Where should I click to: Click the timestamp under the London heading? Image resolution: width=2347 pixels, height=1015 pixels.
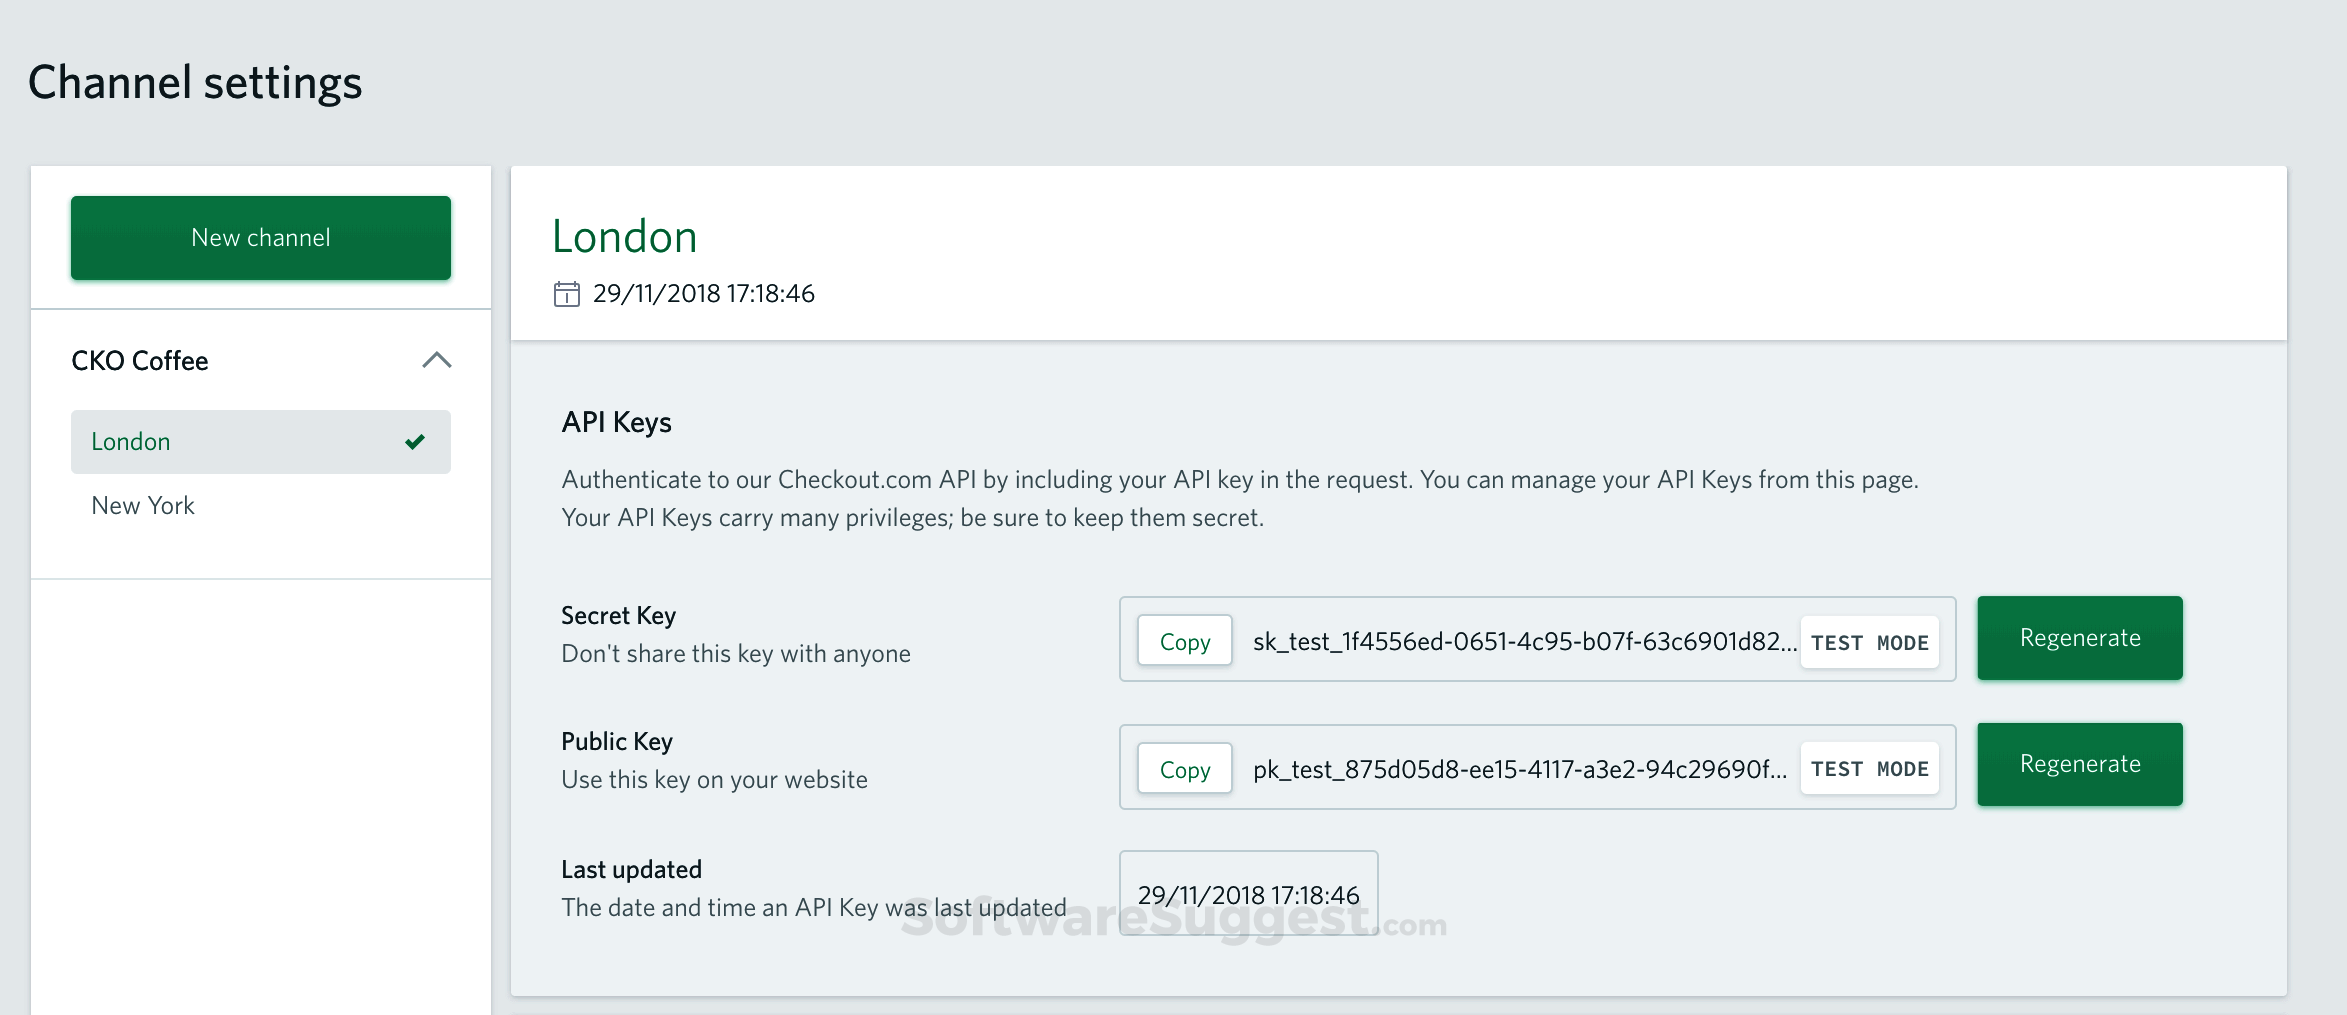coord(704,293)
